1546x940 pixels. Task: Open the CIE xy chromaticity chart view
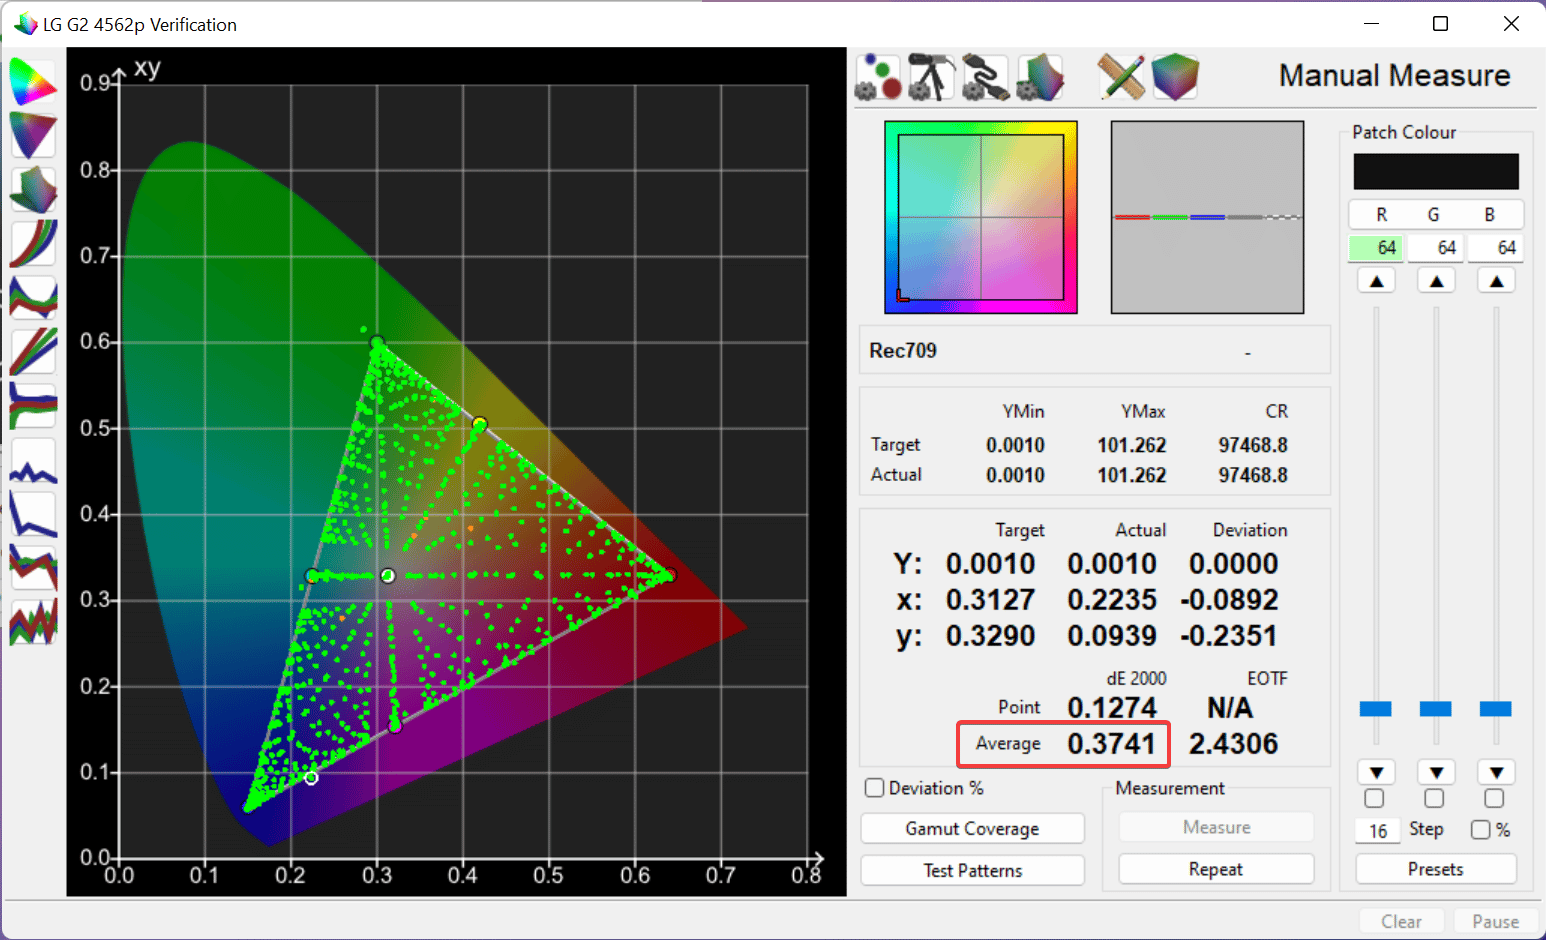tap(32, 82)
